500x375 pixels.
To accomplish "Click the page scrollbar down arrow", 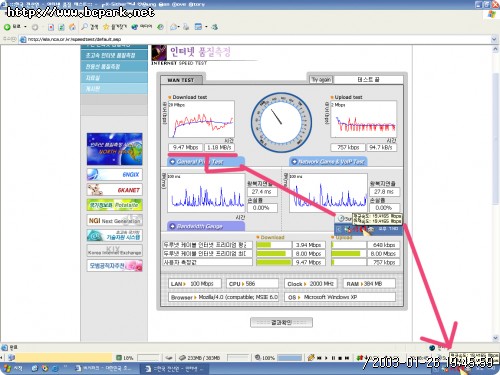I will 495,338.
